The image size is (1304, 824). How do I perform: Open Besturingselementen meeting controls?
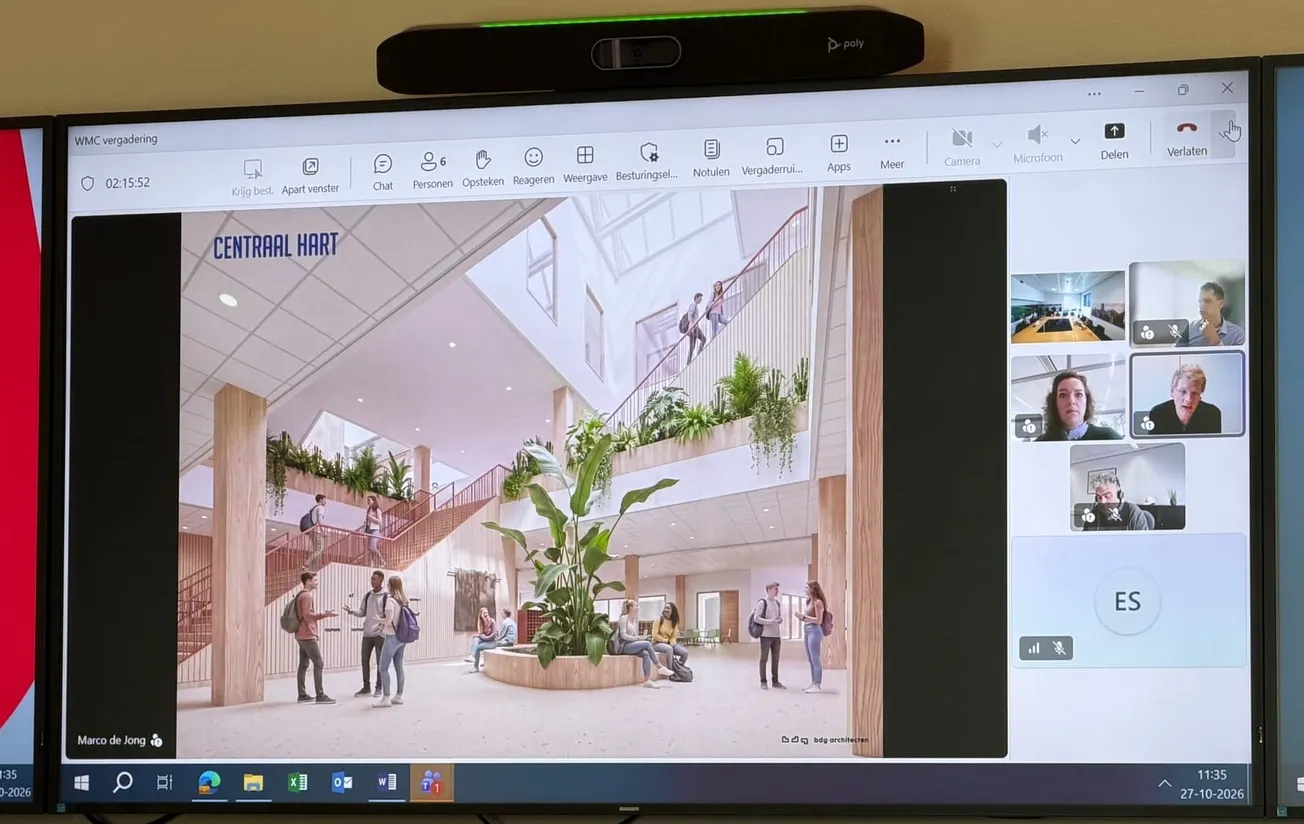click(647, 163)
